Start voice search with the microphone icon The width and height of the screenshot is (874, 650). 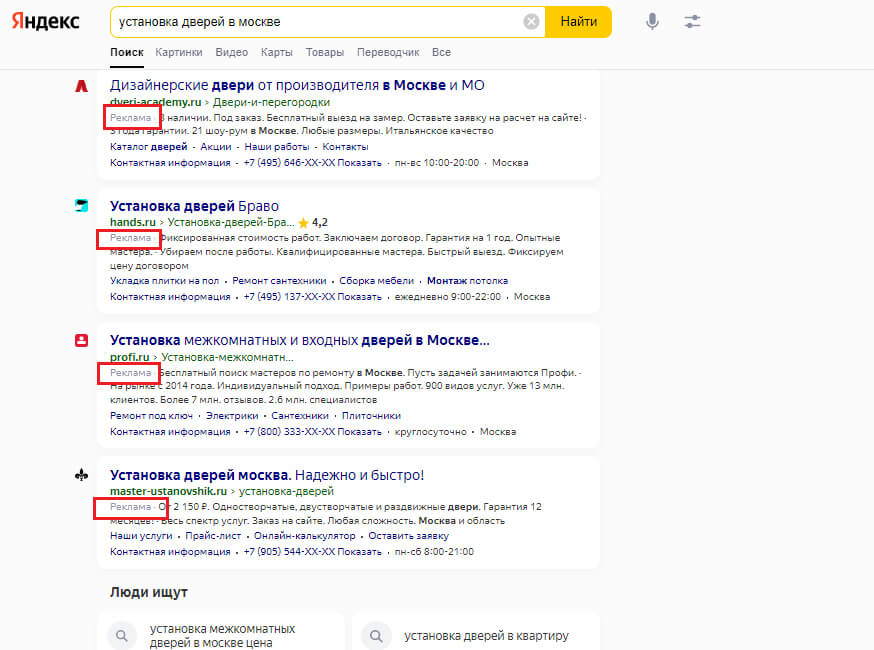pyautogui.click(x=652, y=22)
